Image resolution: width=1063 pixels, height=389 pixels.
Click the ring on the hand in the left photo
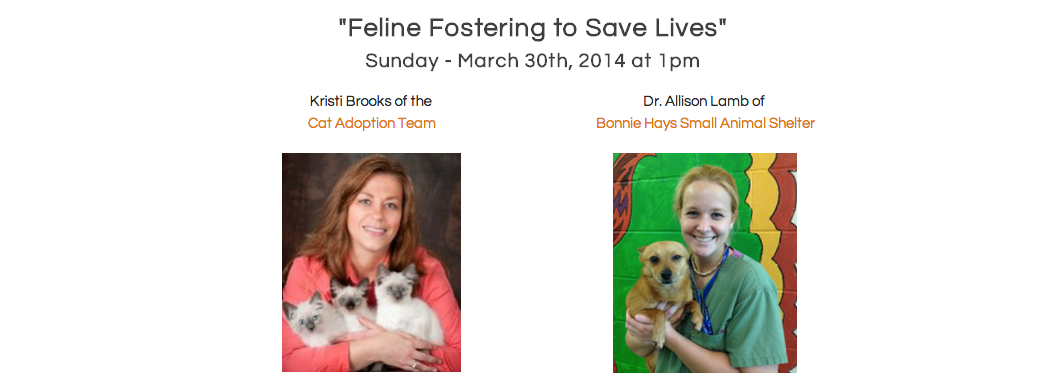point(414,366)
